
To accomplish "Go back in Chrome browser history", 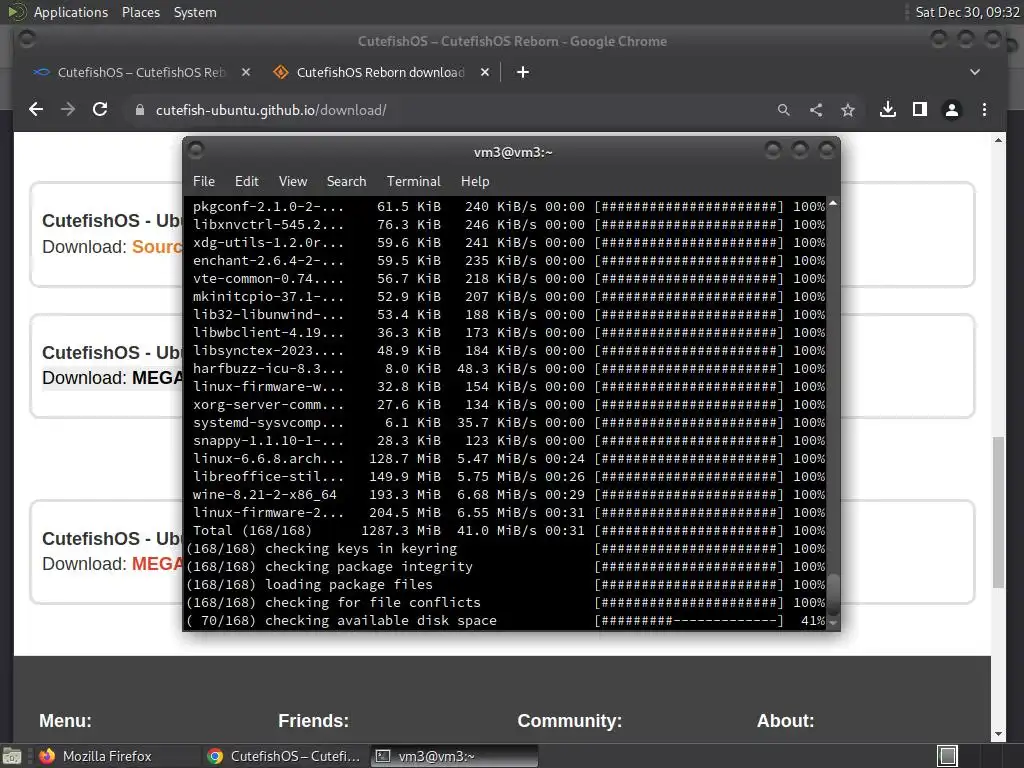I will point(37,110).
